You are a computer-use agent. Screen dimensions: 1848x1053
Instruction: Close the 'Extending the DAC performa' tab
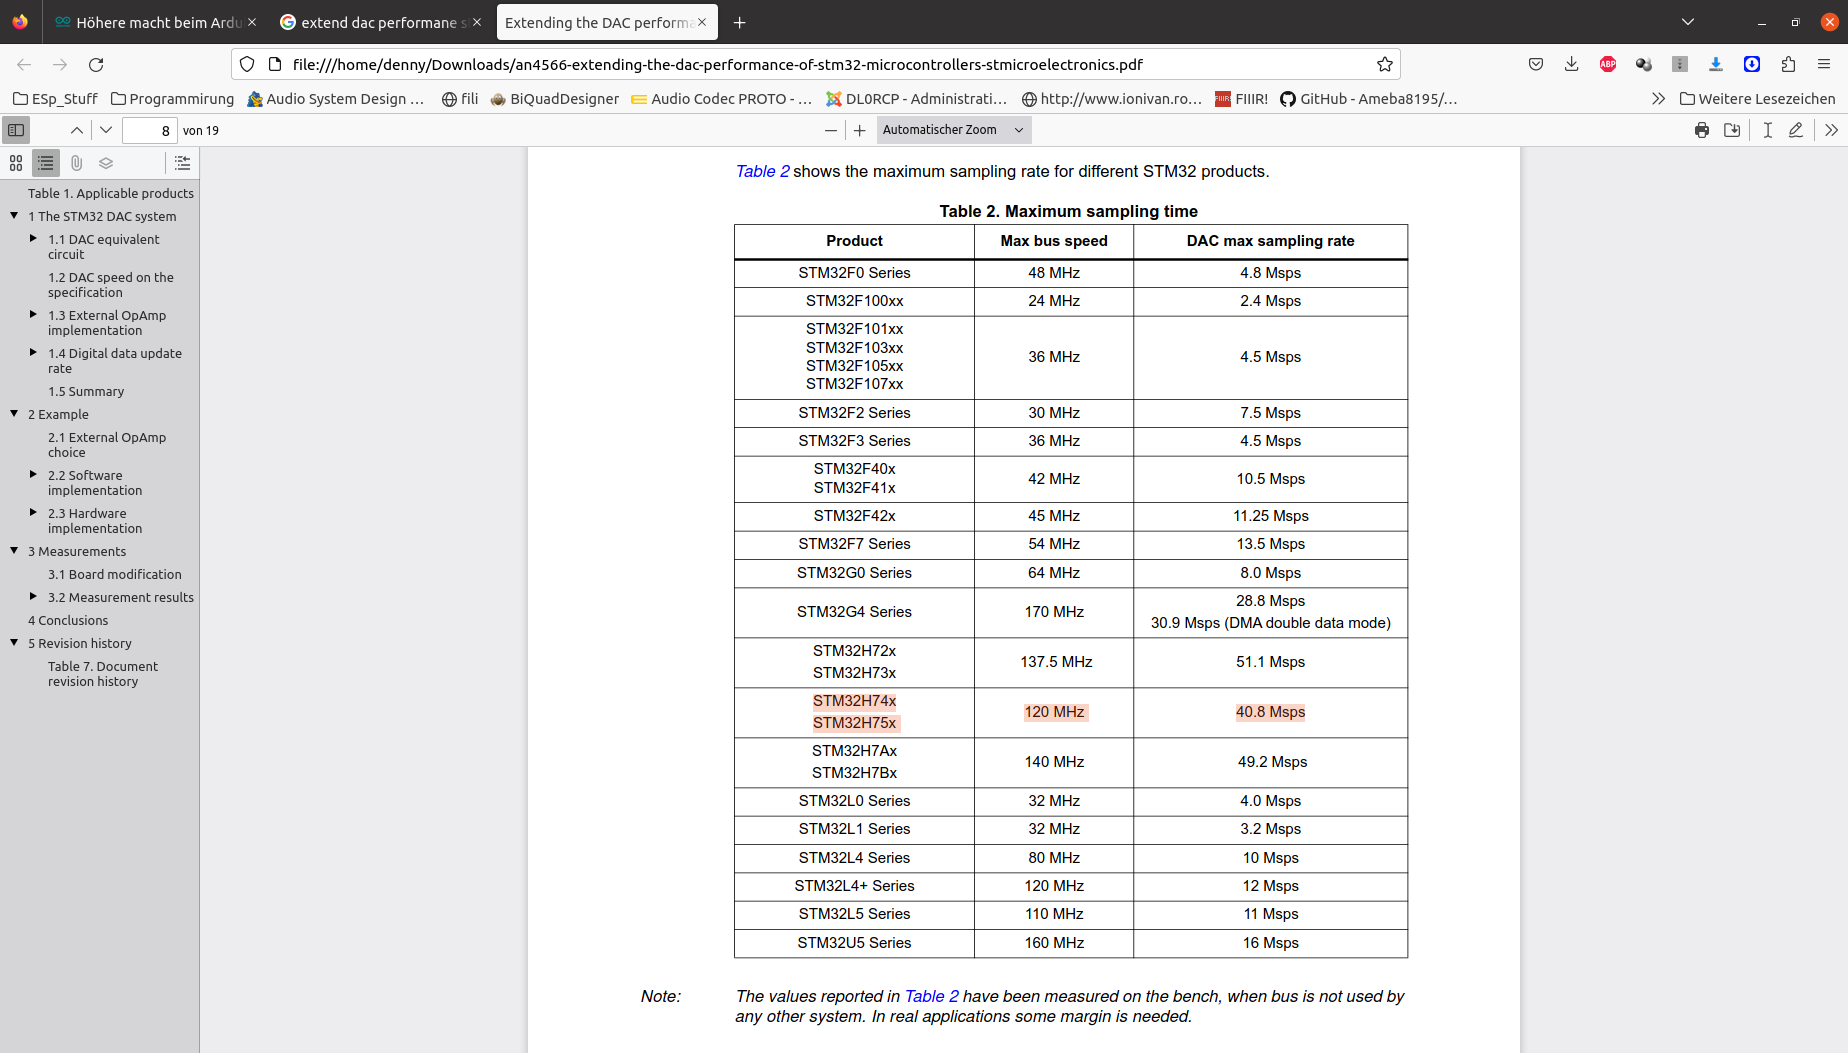702,22
